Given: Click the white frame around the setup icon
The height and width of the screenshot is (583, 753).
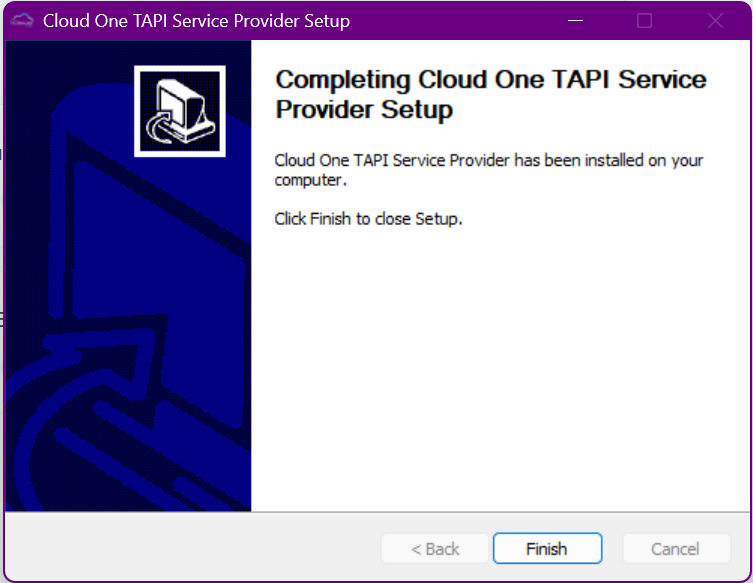Looking at the screenshot, I should click(138, 111).
